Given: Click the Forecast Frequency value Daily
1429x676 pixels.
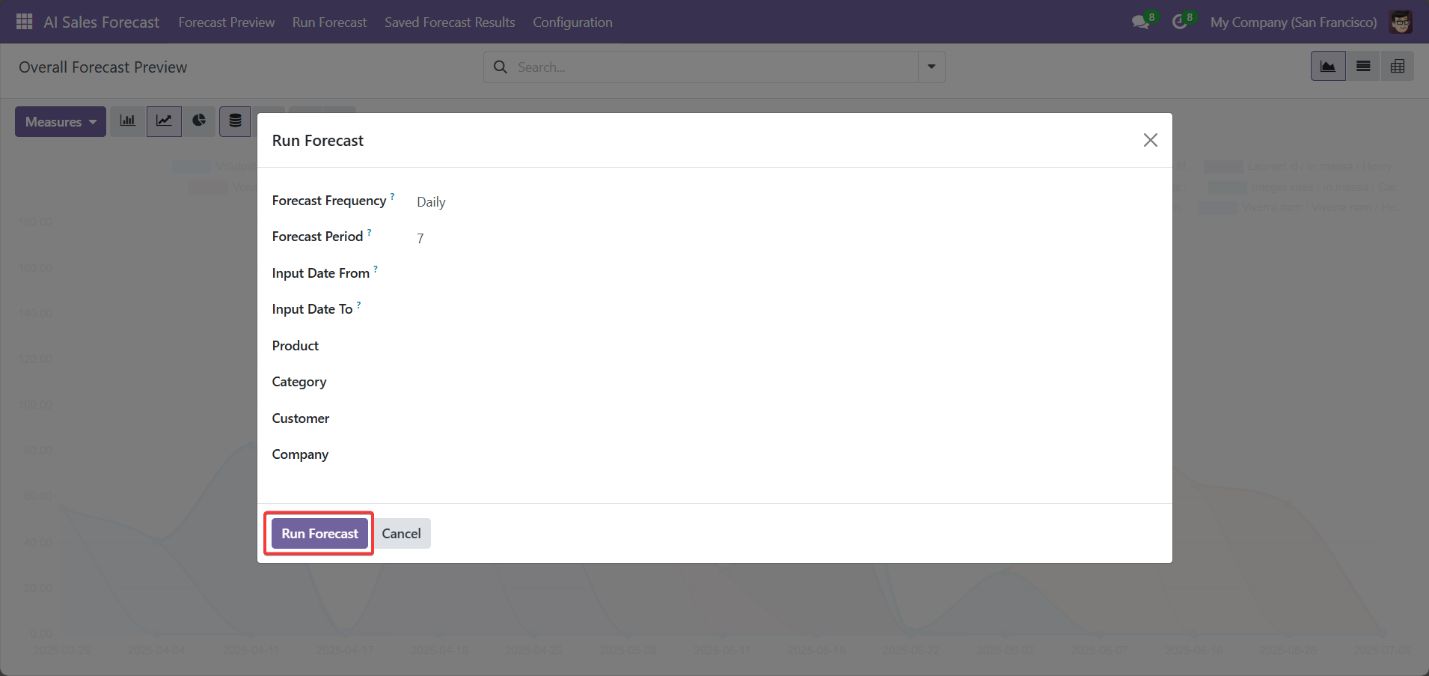Looking at the screenshot, I should [x=431, y=202].
